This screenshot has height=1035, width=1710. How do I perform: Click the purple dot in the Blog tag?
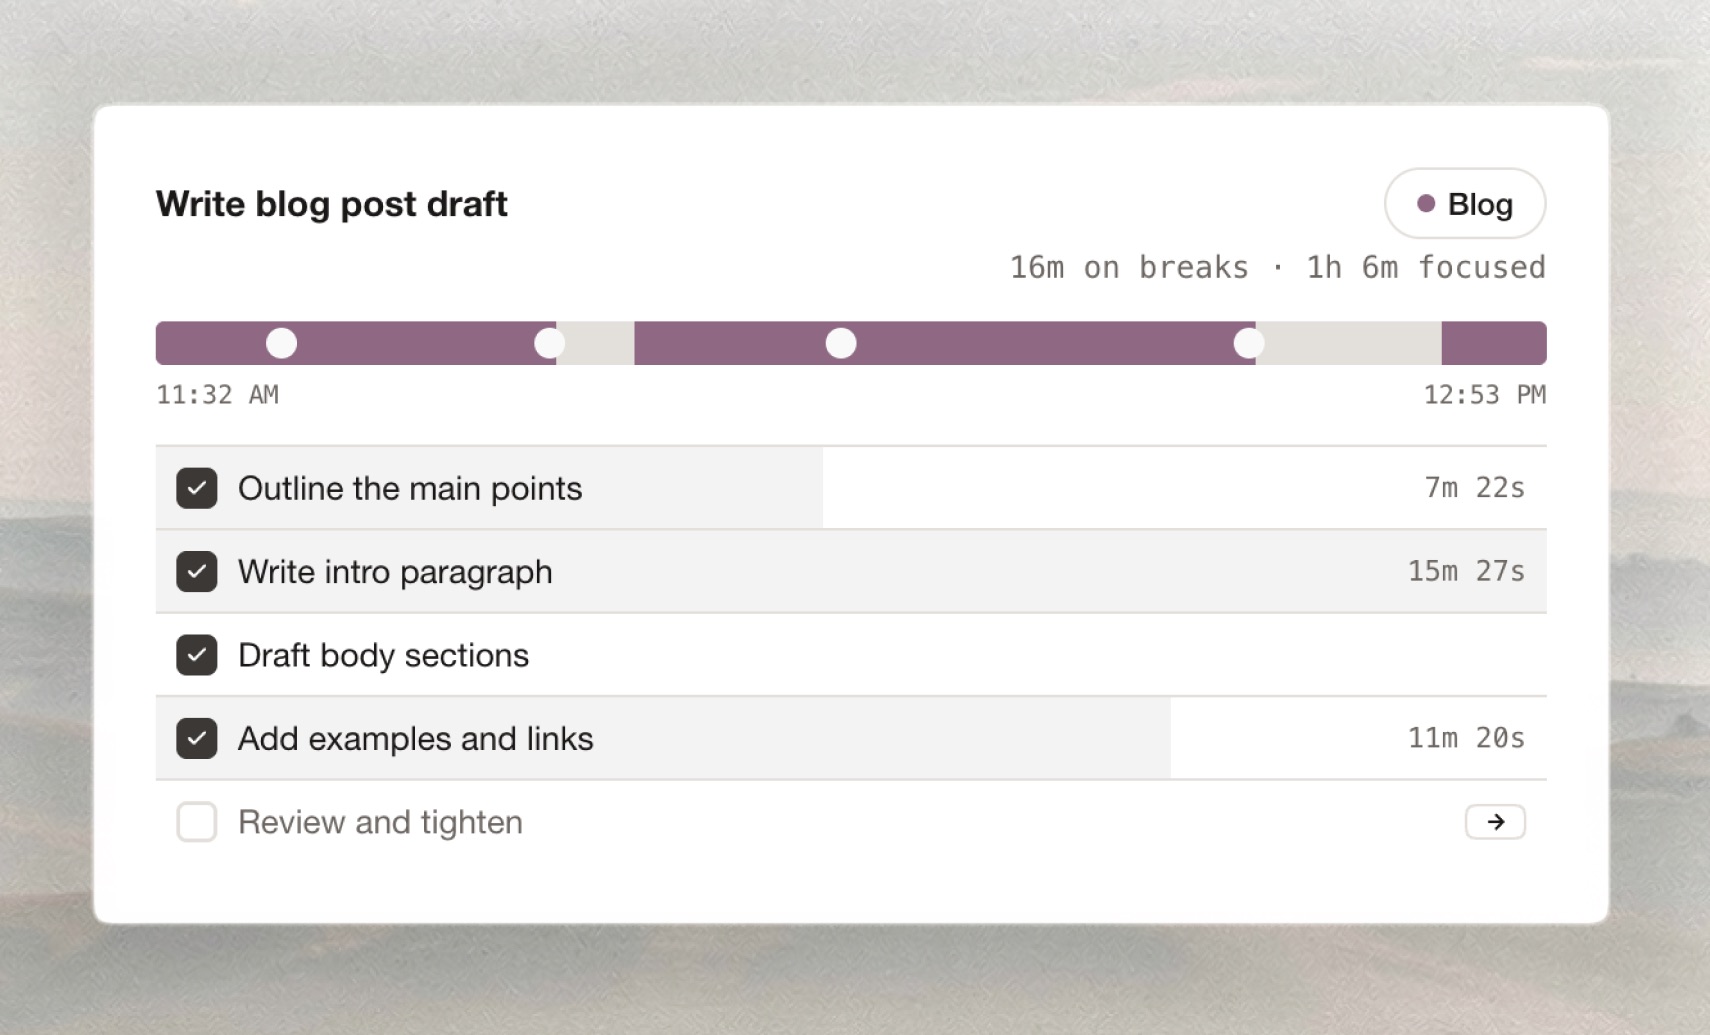coord(1424,203)
